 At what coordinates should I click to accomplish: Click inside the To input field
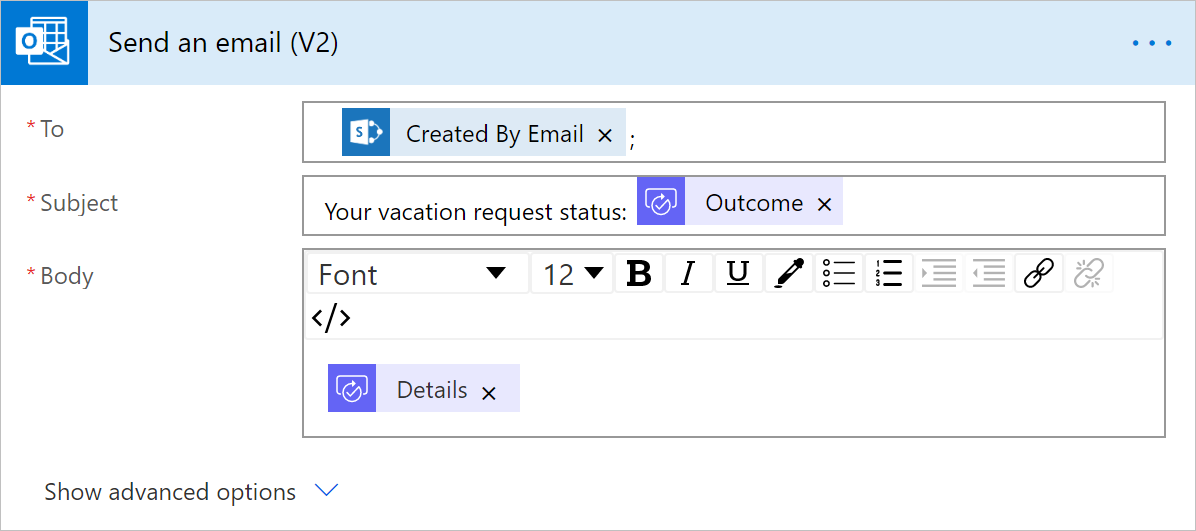coord(734,132)
